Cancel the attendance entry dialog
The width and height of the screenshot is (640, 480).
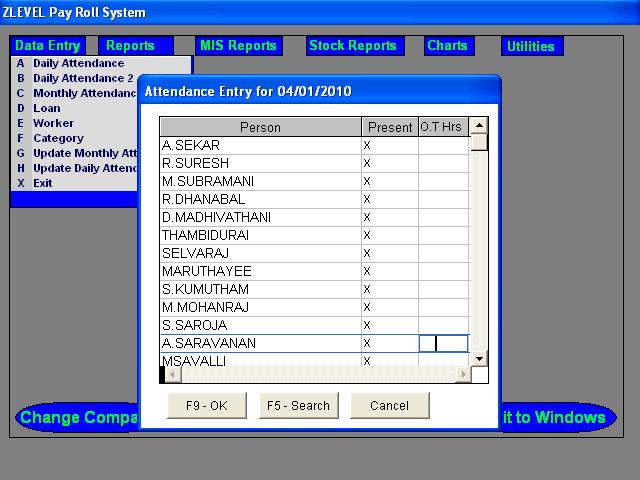(389, 405)
